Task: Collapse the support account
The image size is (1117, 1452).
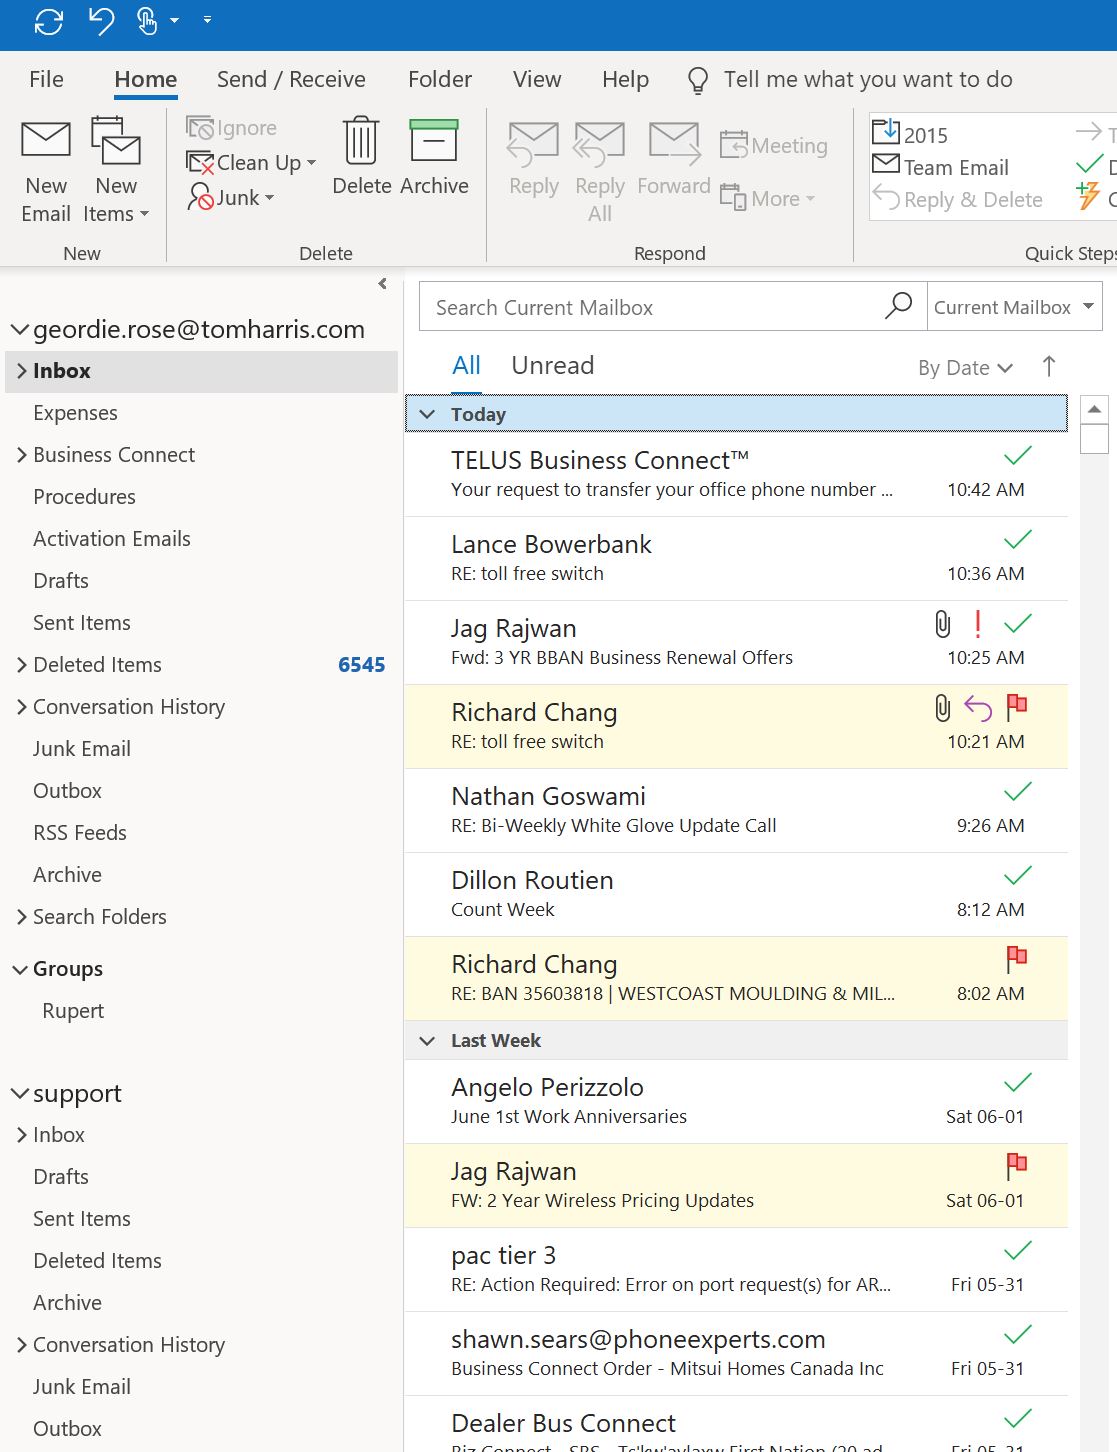Action: pyautogui.click(x=20, y=1093)
